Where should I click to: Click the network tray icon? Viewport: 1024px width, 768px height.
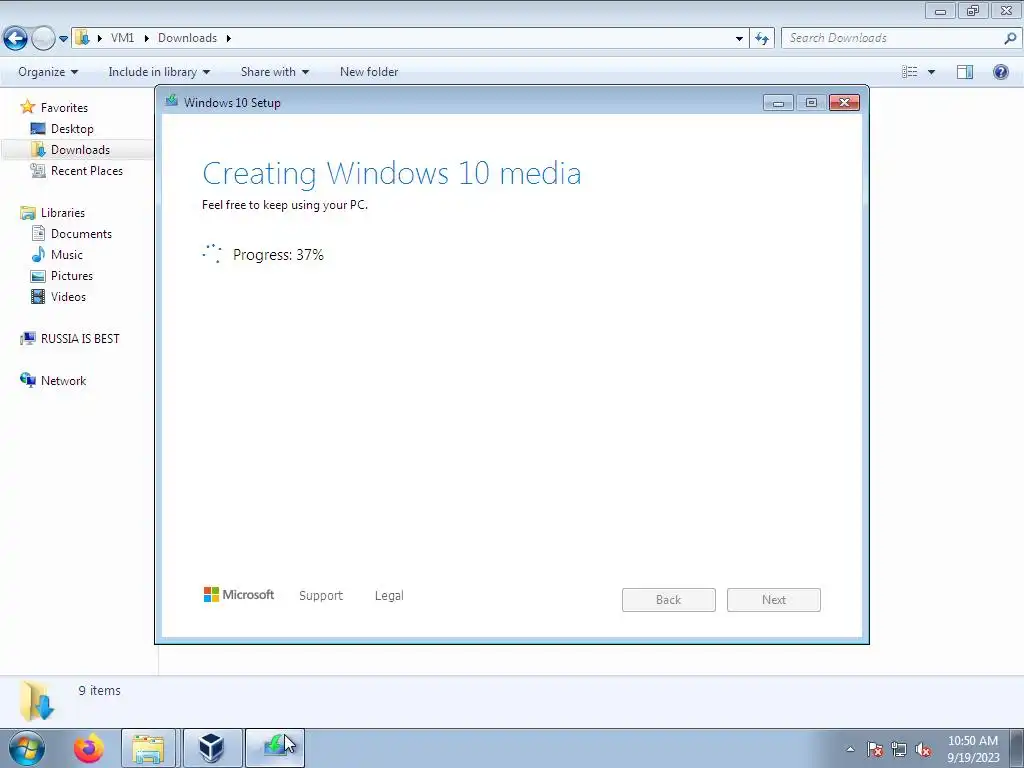(x=899, y=749)
